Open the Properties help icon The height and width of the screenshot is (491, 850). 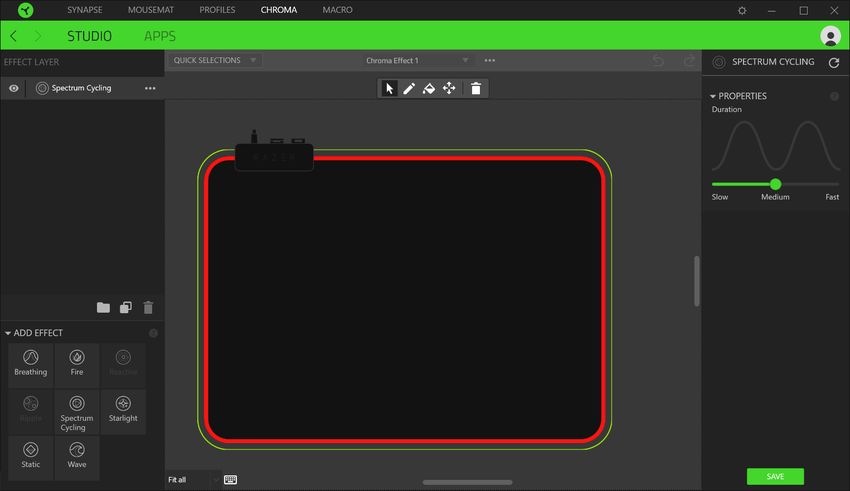pos(834,96)
